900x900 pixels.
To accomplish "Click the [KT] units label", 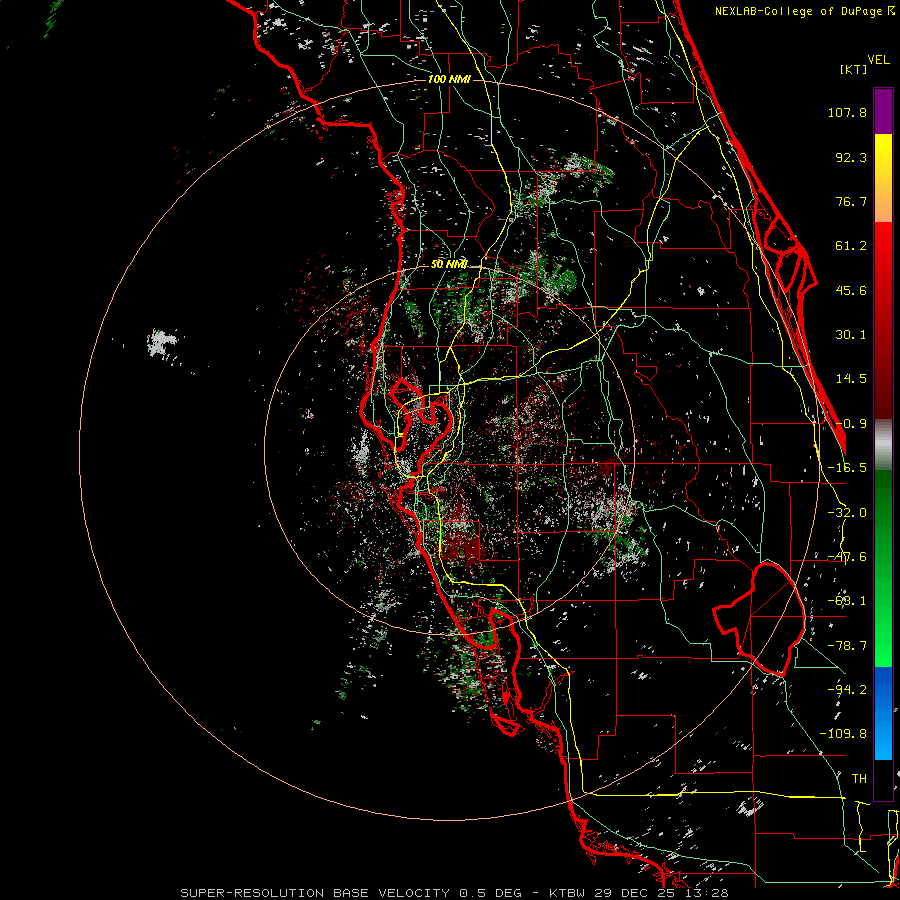I will [853, 69].
